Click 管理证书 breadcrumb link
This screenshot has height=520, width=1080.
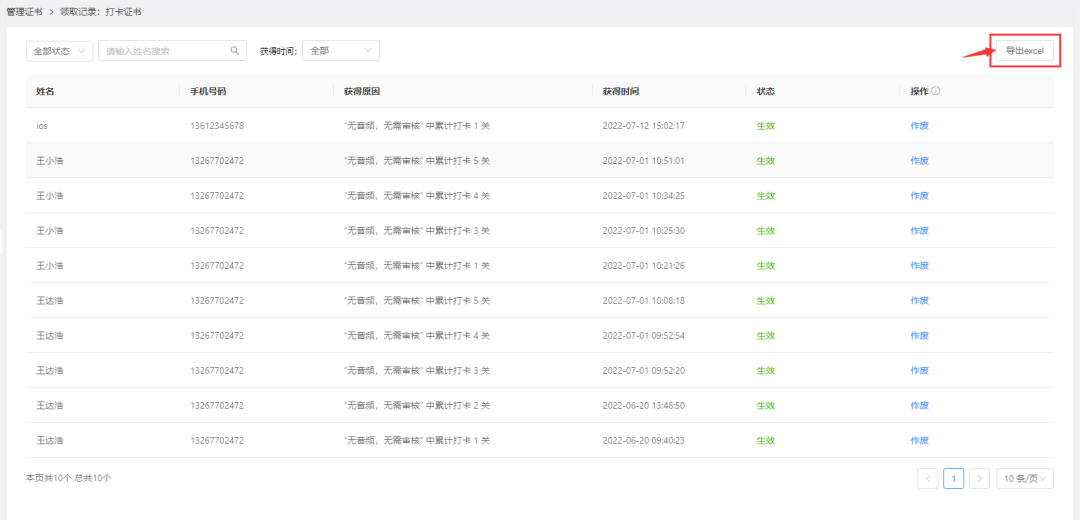click(24, 12)
